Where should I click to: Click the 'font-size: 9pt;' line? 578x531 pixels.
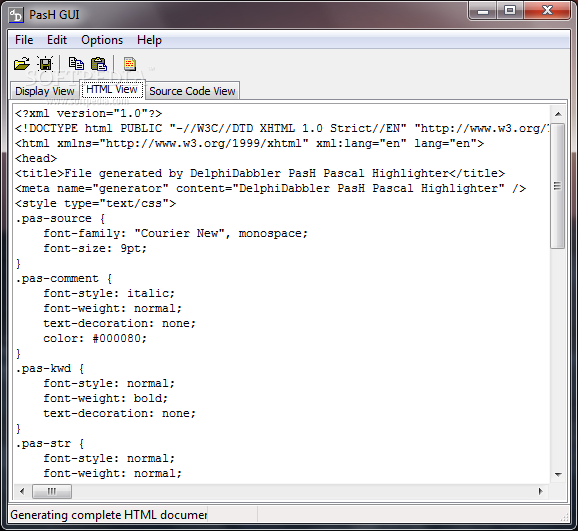(x=95, y=249)
